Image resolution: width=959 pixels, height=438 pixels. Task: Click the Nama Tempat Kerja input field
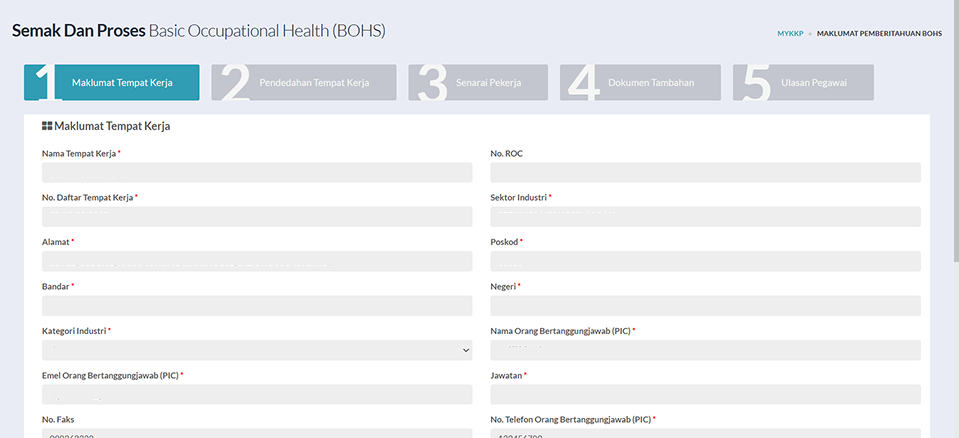pos(257,173)
